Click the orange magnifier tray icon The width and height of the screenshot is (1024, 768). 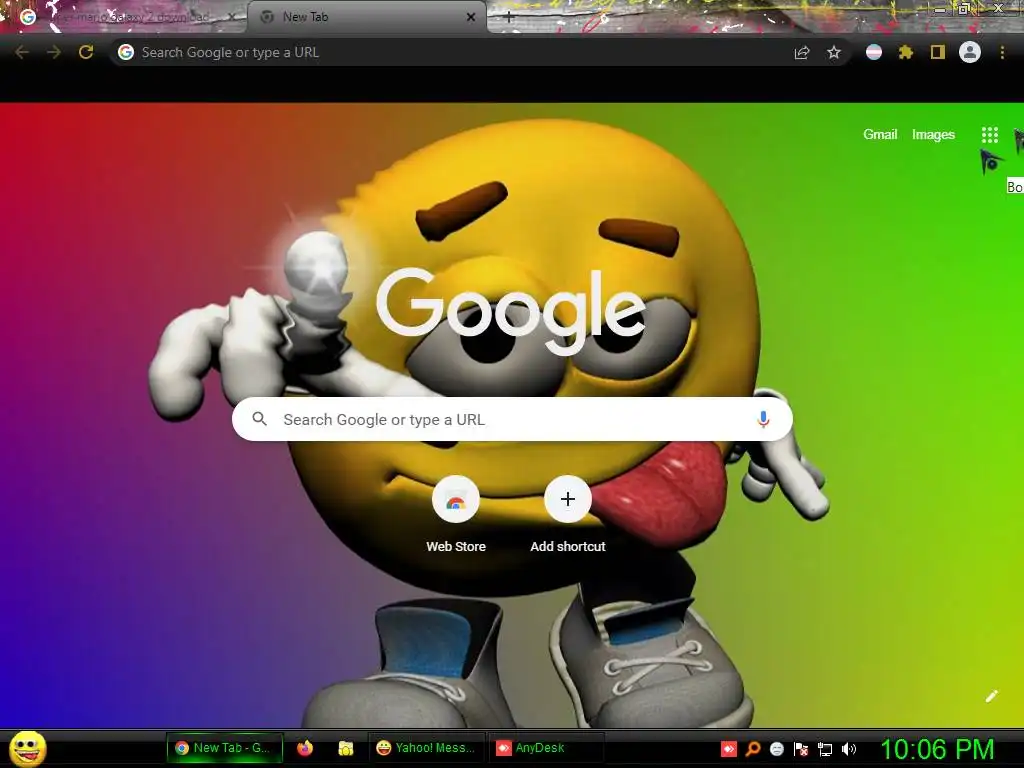pos(753,749)
